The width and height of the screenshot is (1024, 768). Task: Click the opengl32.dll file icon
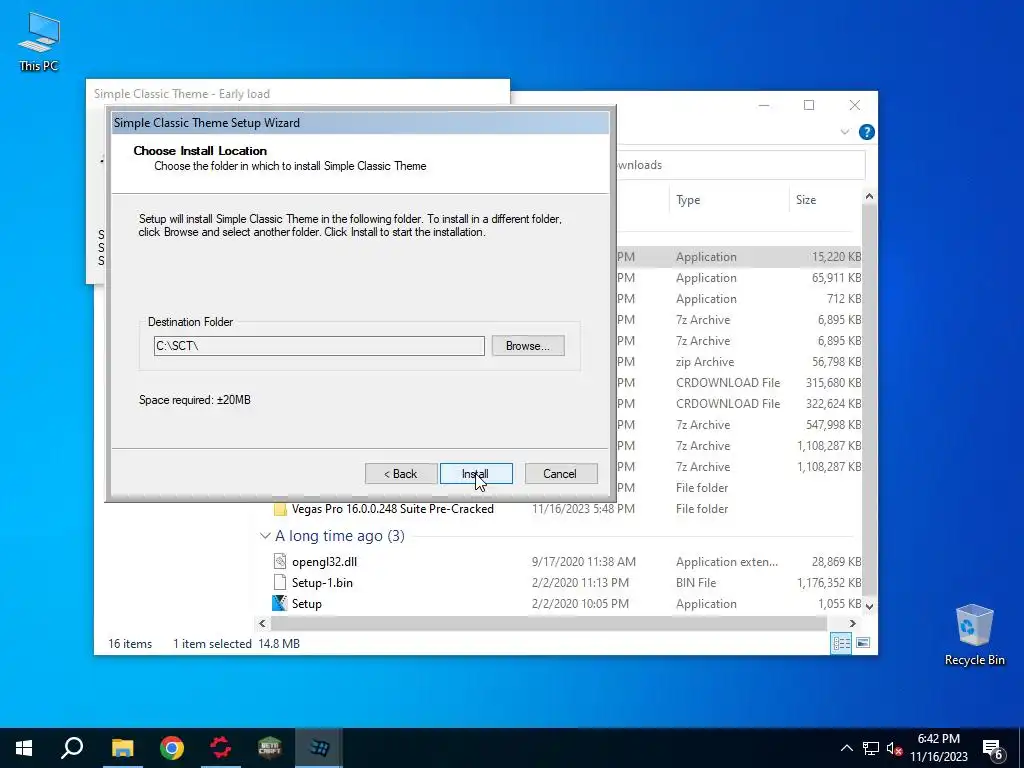pyautogui.click(x=280, y=561)
